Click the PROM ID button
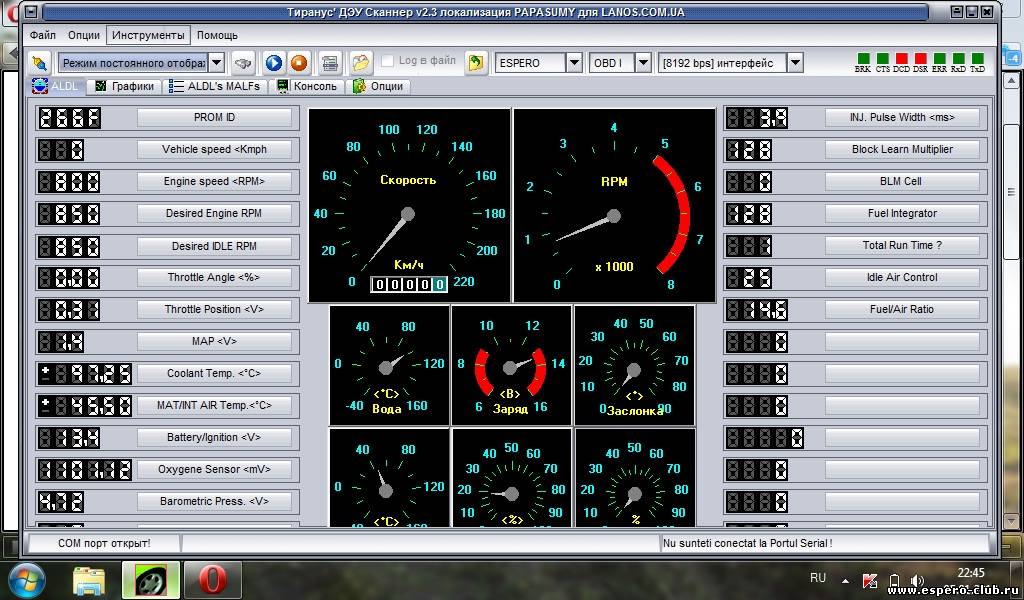1024x600 pixels. tap(214, 118)
